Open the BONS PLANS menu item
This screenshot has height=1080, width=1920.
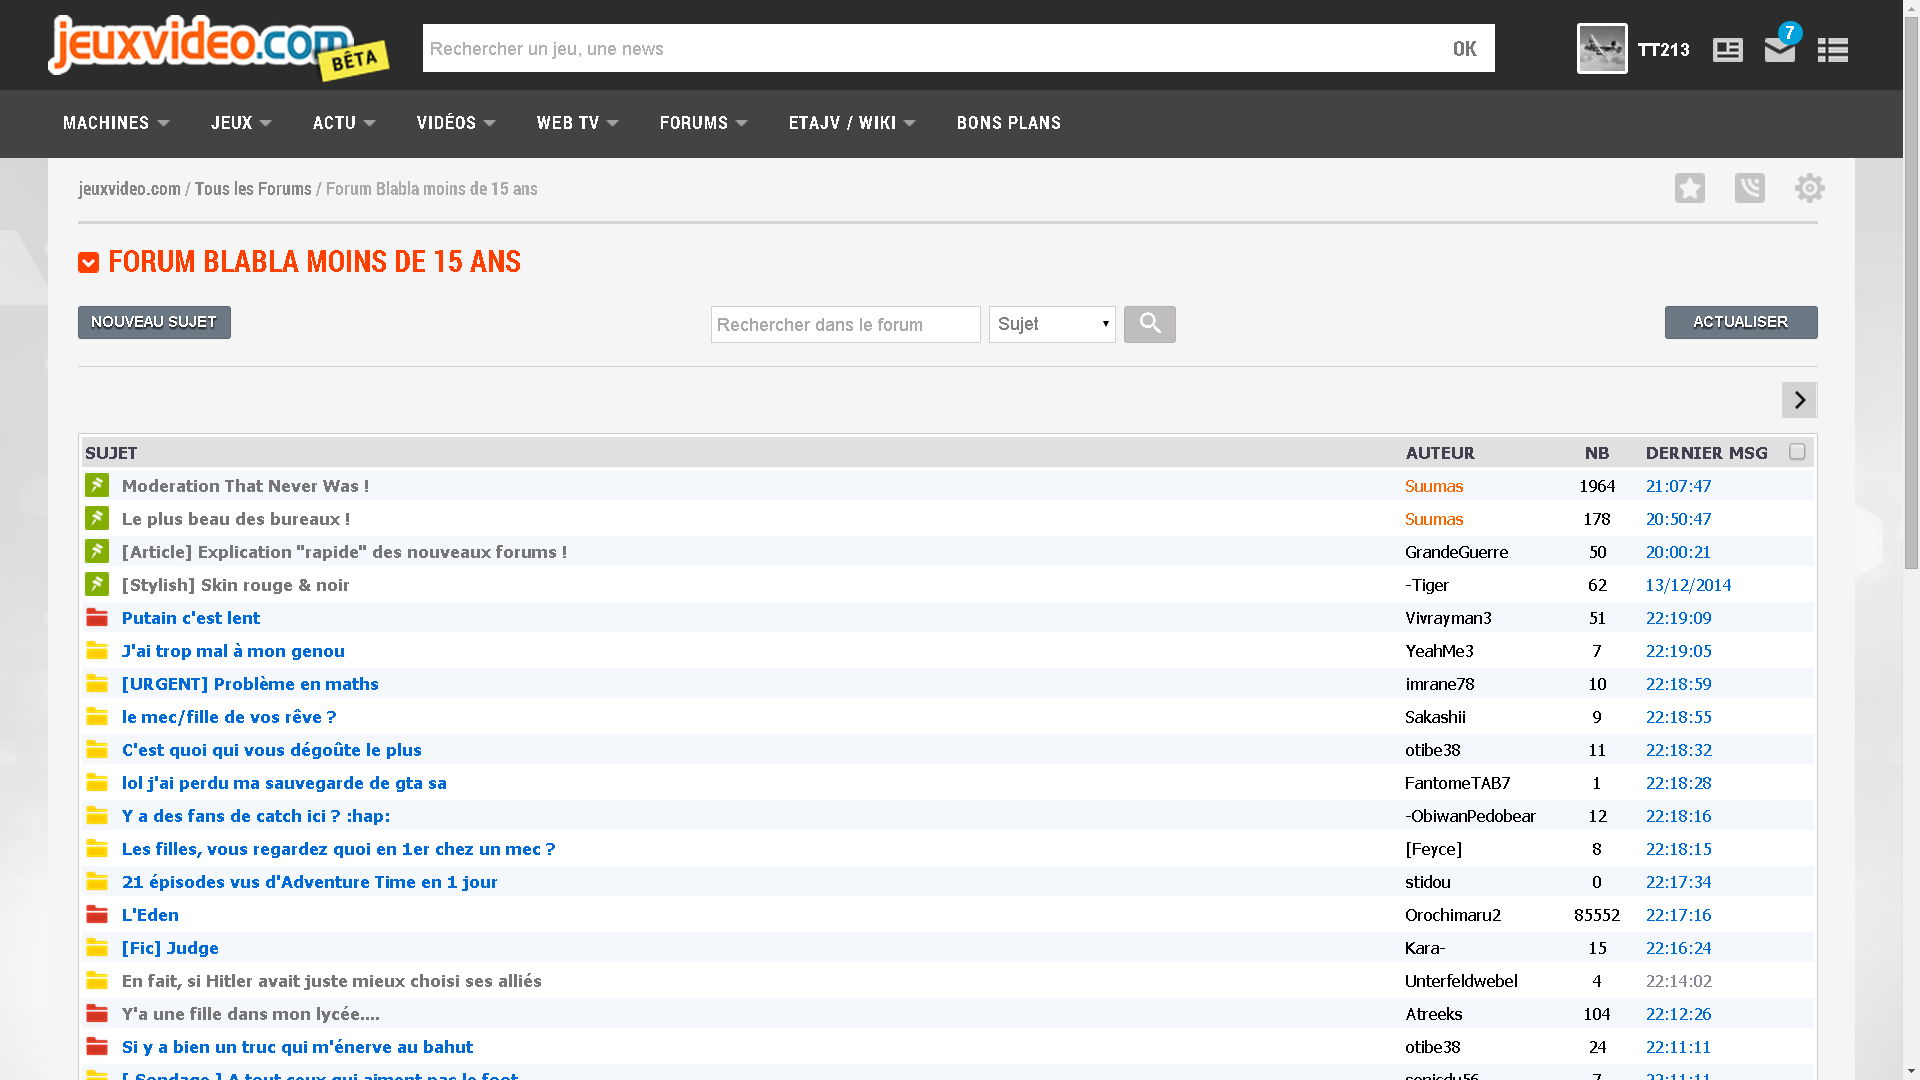tap(1008, 123)
